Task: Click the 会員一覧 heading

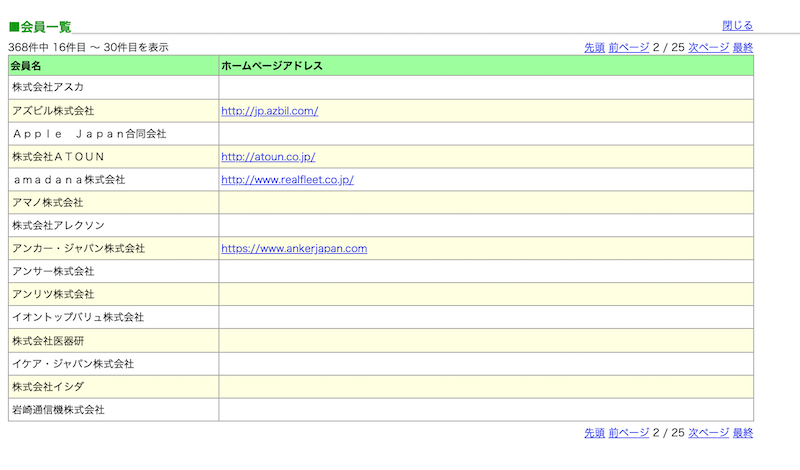Action: (40, 27)
